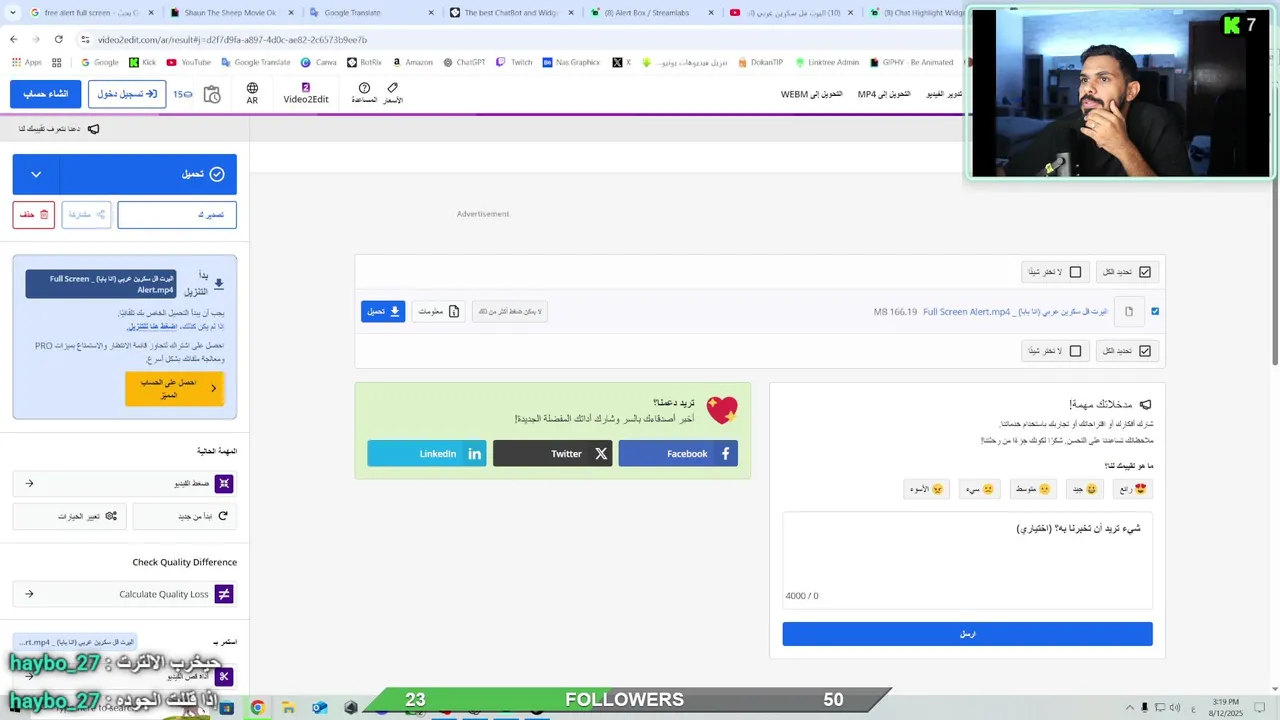The width and height of the screenshot is (1280, 720).
Task: Download Full Screen Alert.mp4 with blue تحميل button
Action: pos(383,311)
